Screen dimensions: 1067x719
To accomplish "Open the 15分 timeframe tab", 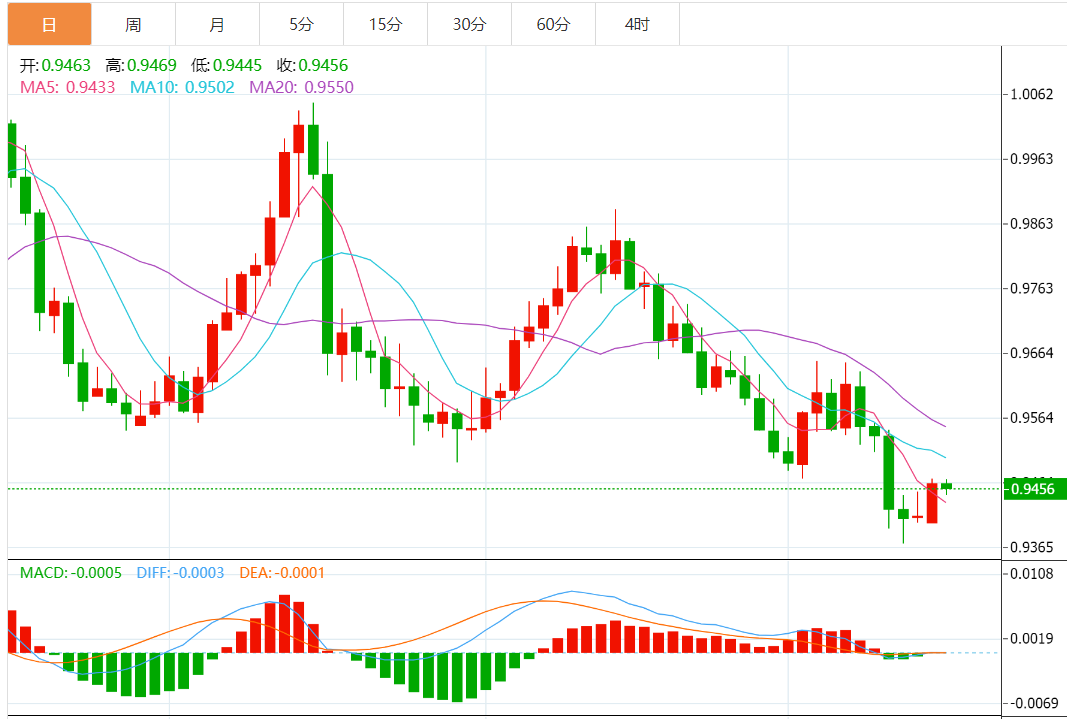I will click(385, 25).
